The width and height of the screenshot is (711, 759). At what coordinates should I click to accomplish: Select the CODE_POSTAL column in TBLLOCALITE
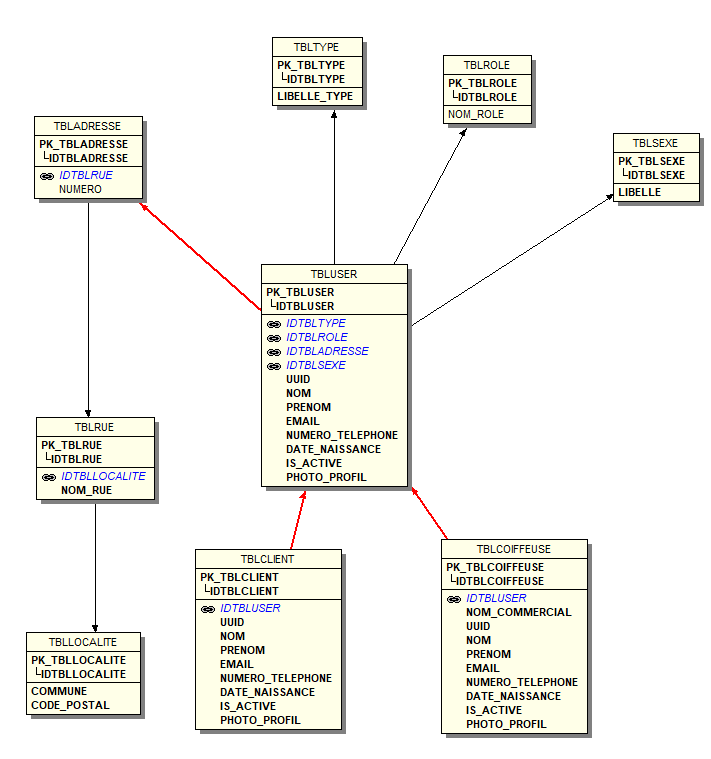tap(70, 705)
